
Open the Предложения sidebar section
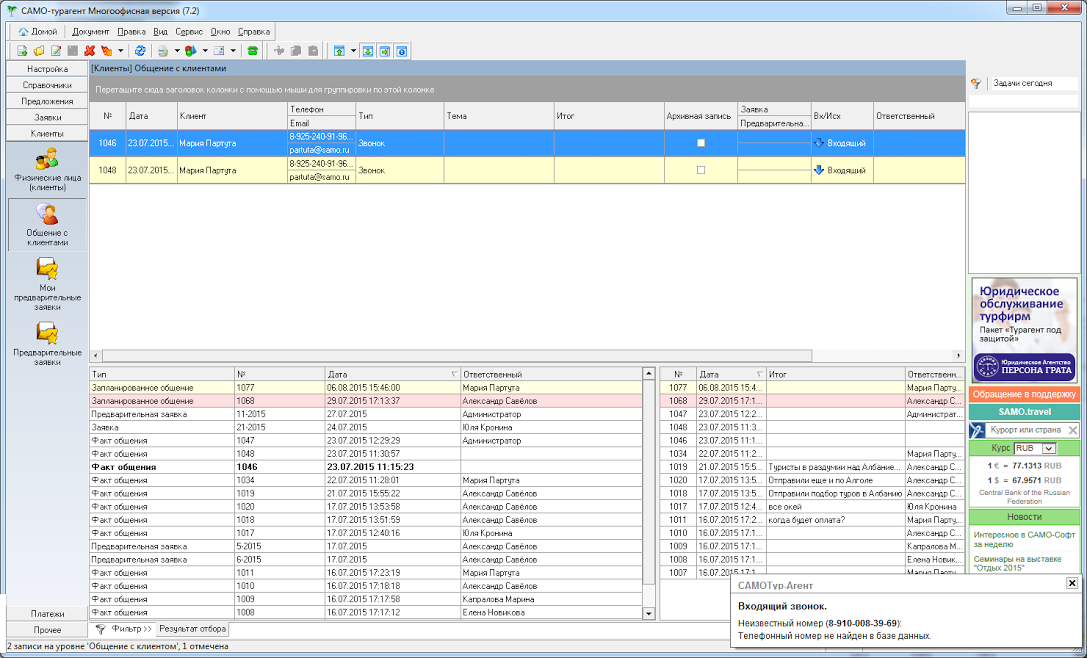point(47,101)
